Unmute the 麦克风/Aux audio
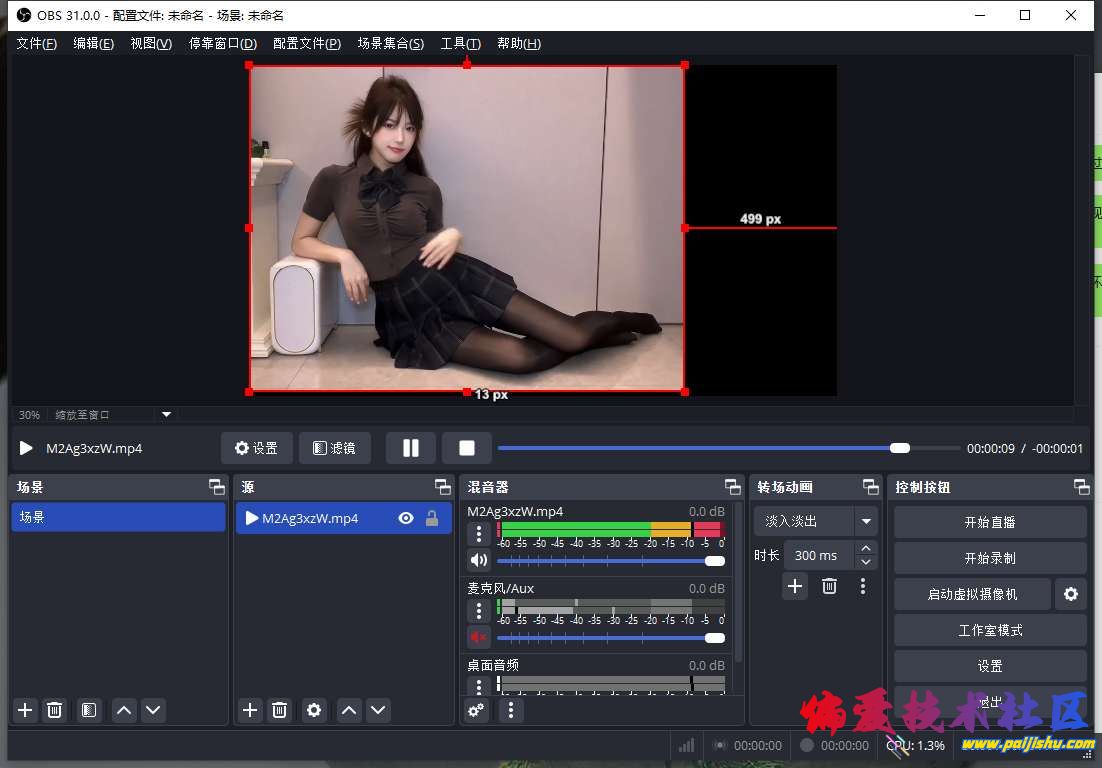This screenshot has width=1102, height=768. [479, 637]
